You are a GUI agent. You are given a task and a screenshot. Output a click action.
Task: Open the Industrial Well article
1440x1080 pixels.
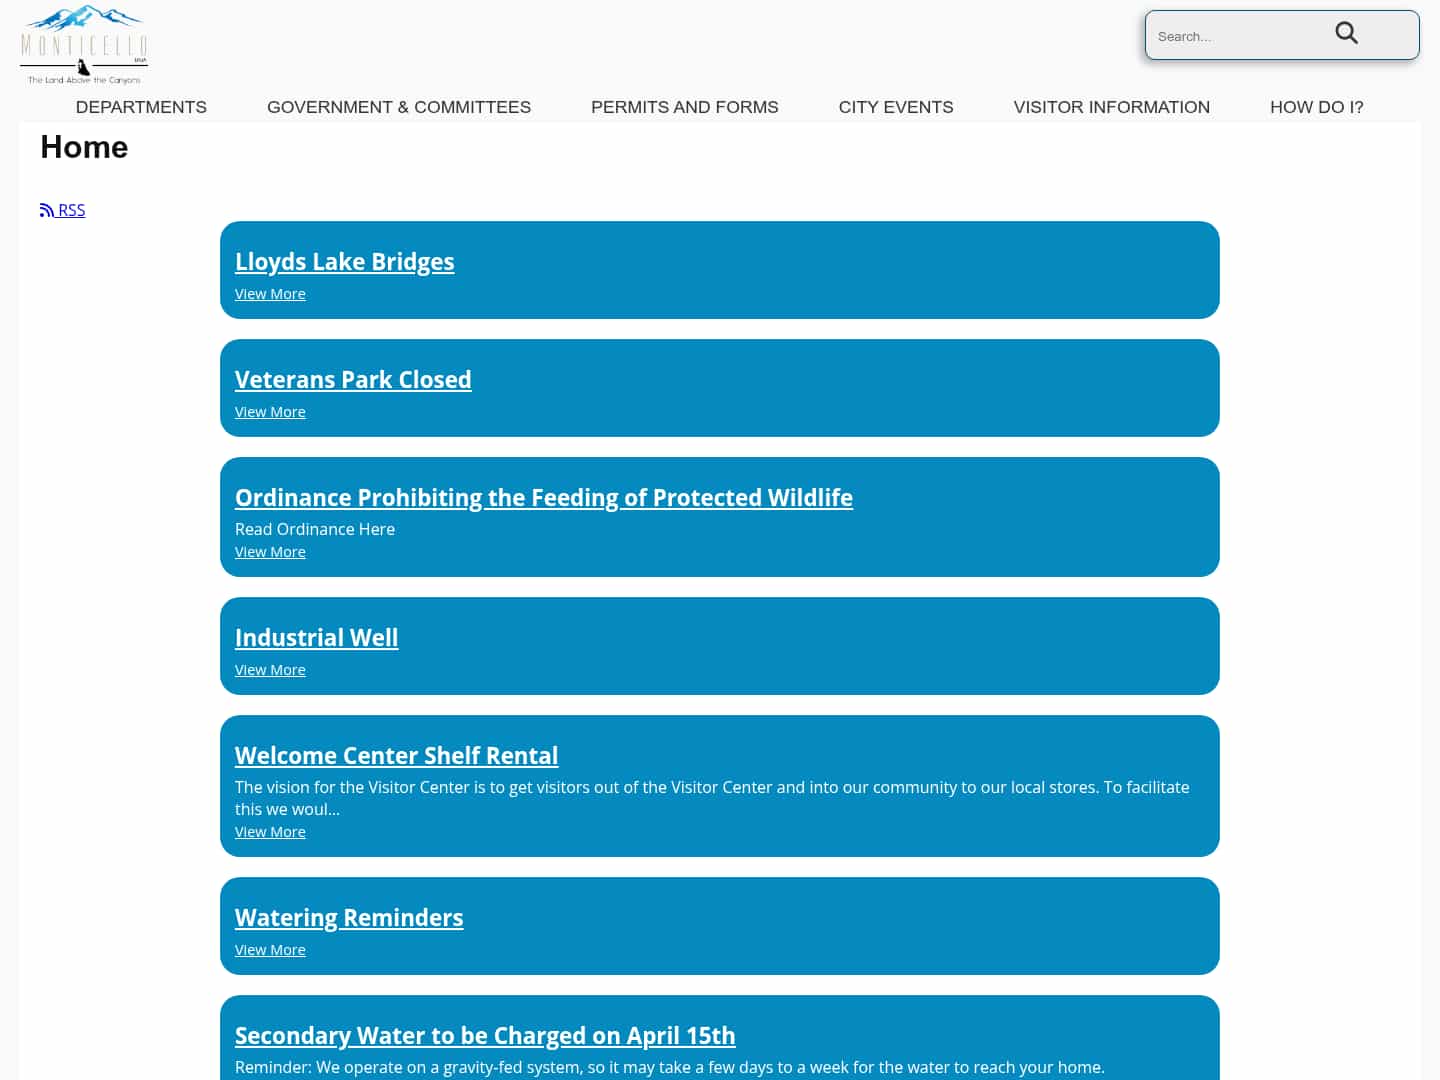click(x=316, y=637)
